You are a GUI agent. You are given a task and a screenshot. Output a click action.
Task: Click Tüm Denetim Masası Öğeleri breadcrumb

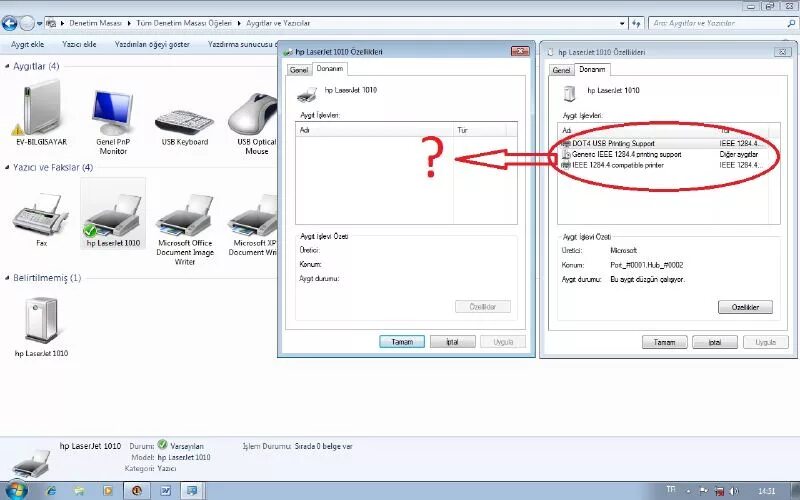[x=184, y=23]
